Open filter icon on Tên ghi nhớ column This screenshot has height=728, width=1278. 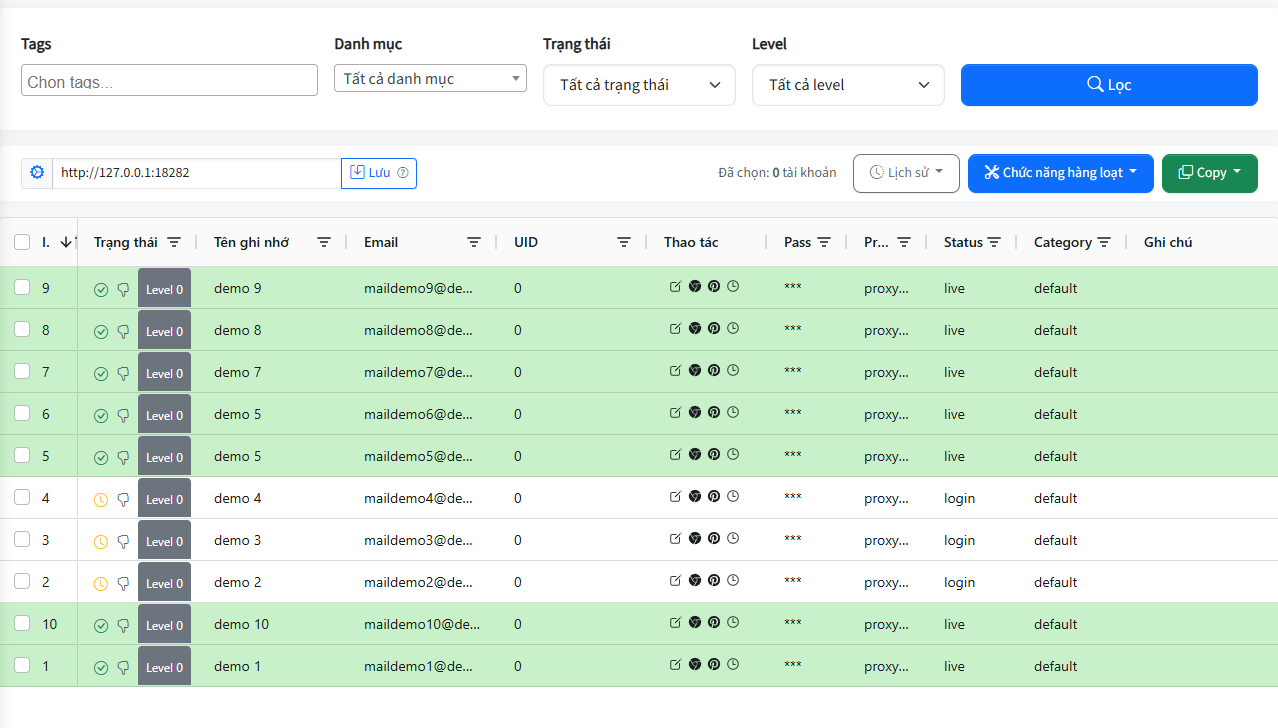click(324, 242)
